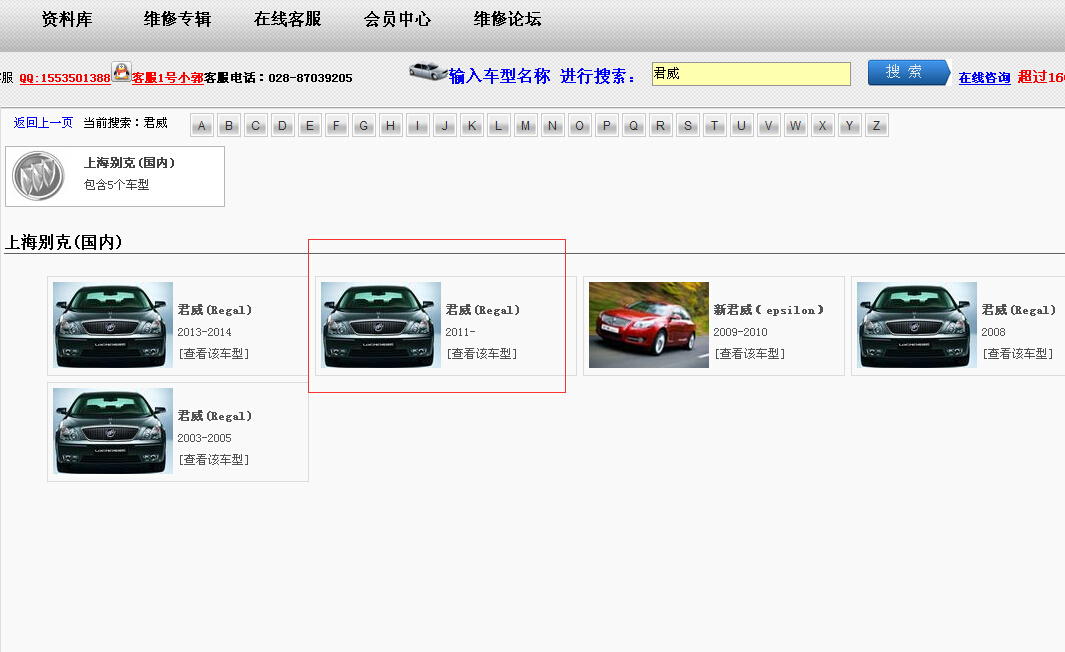The height and width of the screenshot is (652, 1065).
Task: Filter by letter E
Action: tap(310, 126)
